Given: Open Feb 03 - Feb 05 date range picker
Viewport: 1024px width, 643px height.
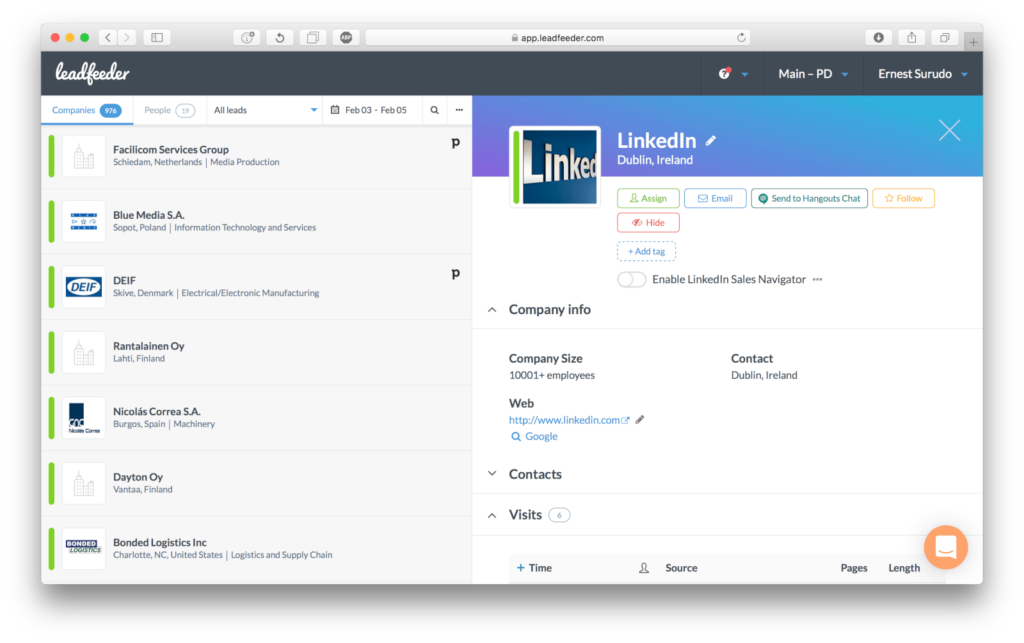Looking at the screenshot, I should tap(370, 110).
